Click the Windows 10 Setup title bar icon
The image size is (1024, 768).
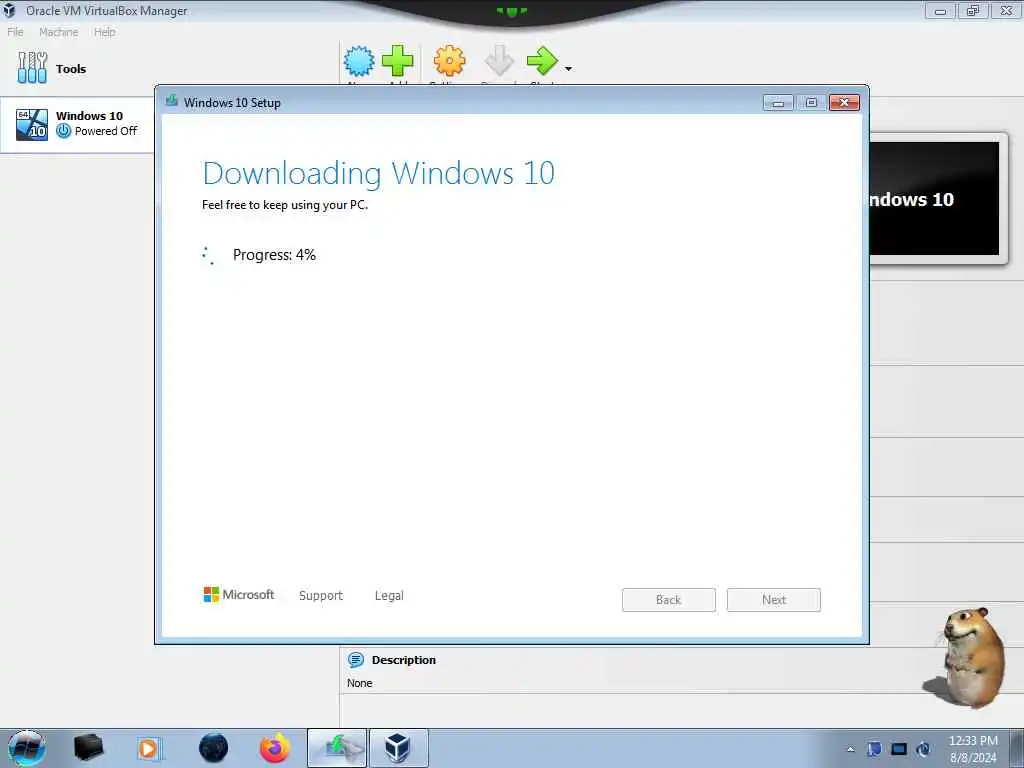(172, 101)
